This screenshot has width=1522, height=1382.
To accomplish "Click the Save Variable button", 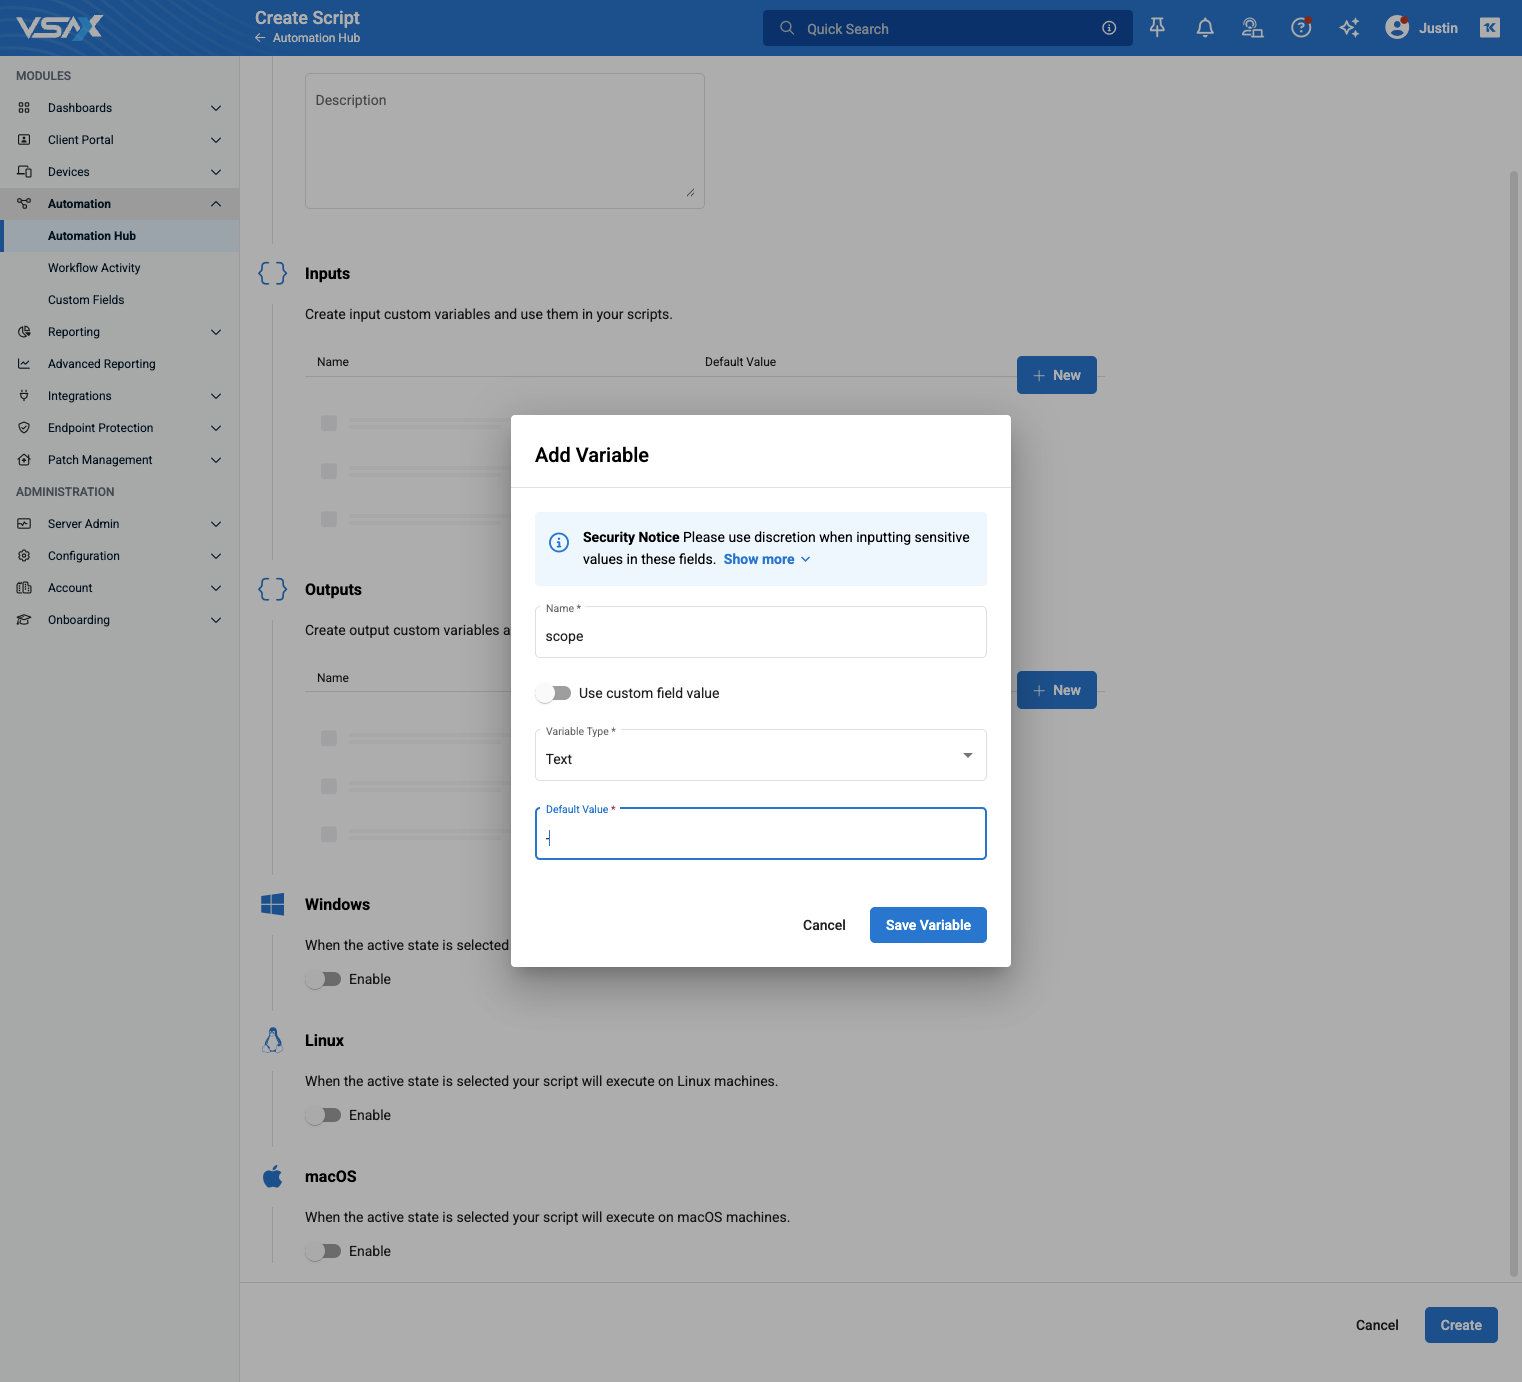I will 928,925.
